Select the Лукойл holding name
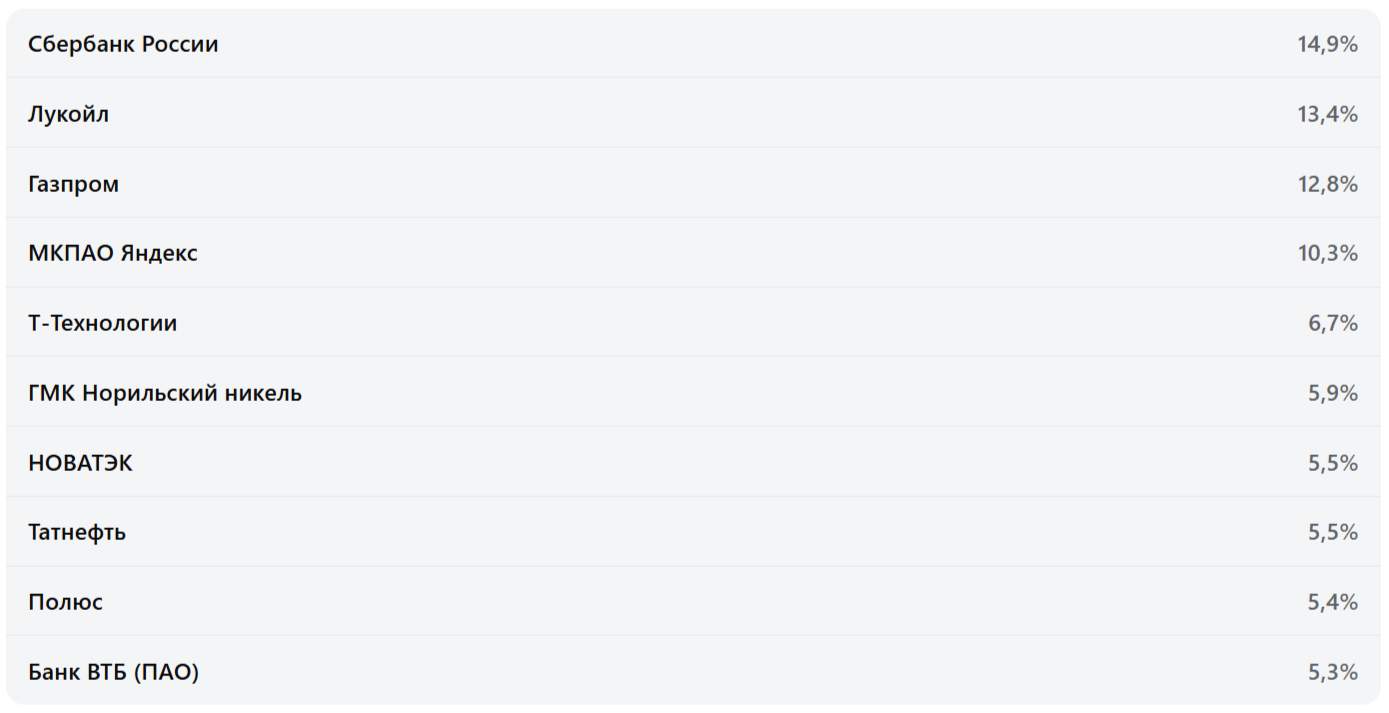Image resolution: width=1389 pixels, height=713 pixels. (x=68, y=114)
